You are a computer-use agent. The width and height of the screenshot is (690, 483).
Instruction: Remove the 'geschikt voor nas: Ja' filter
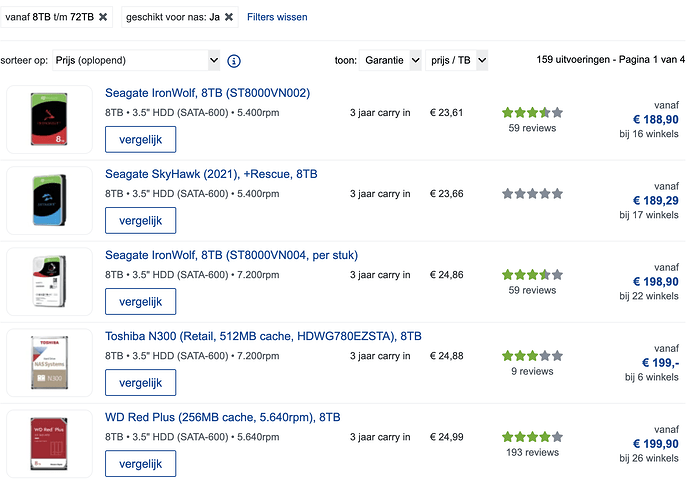229,17
